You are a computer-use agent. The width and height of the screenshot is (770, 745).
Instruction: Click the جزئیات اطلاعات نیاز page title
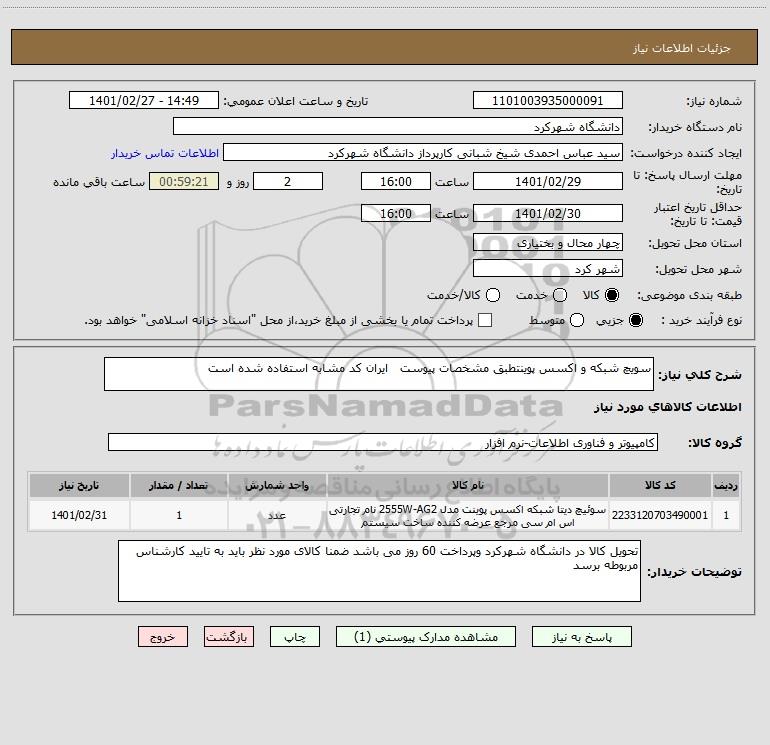coord(682,48)
